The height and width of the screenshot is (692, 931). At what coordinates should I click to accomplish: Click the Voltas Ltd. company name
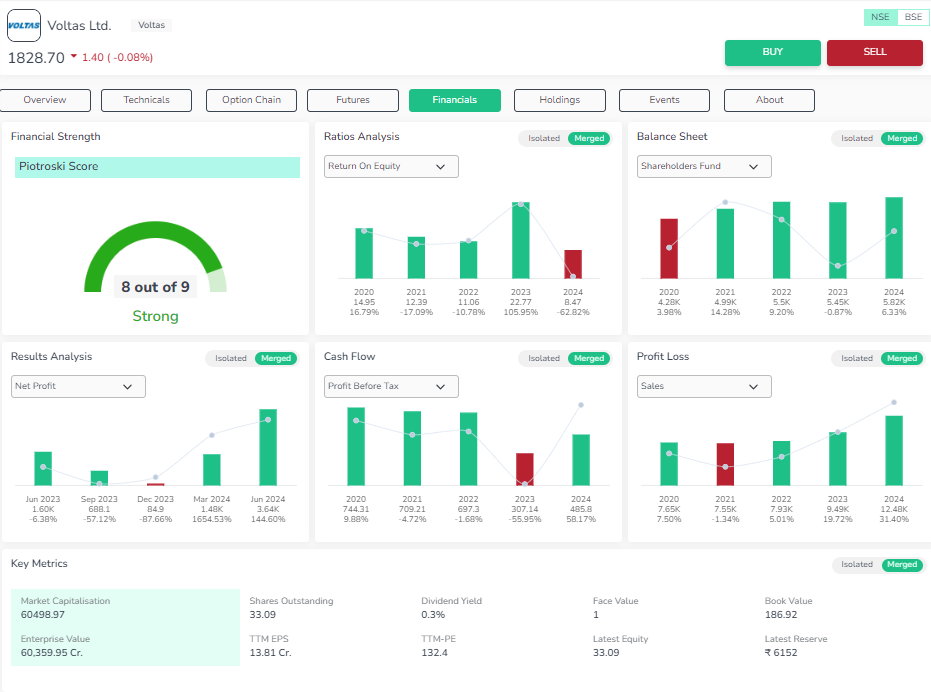click(79, 26)
